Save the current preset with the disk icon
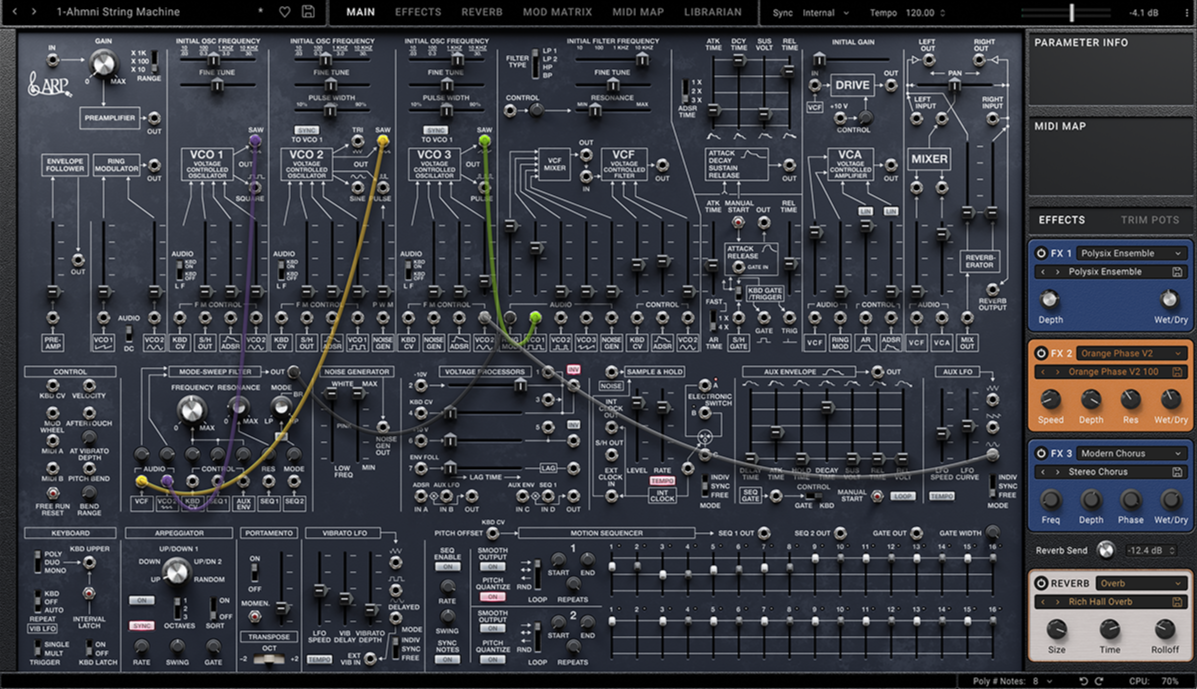This screenshot has width=1197, height=689. 309,12
